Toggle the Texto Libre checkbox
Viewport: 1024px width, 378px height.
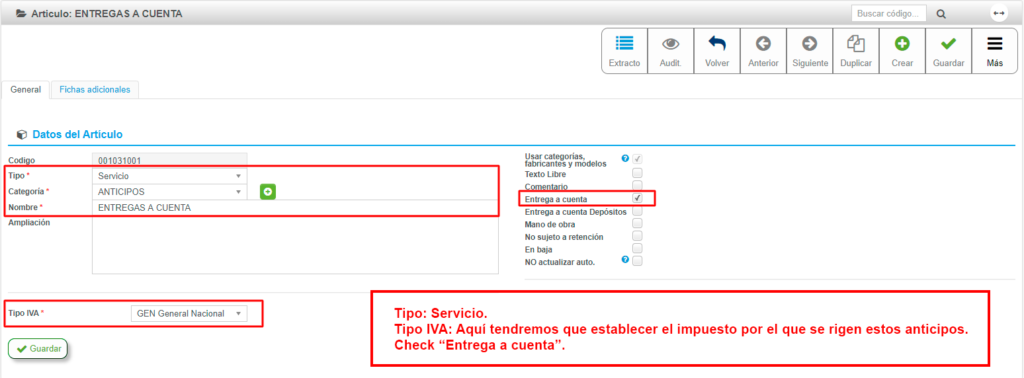point(637,174)
